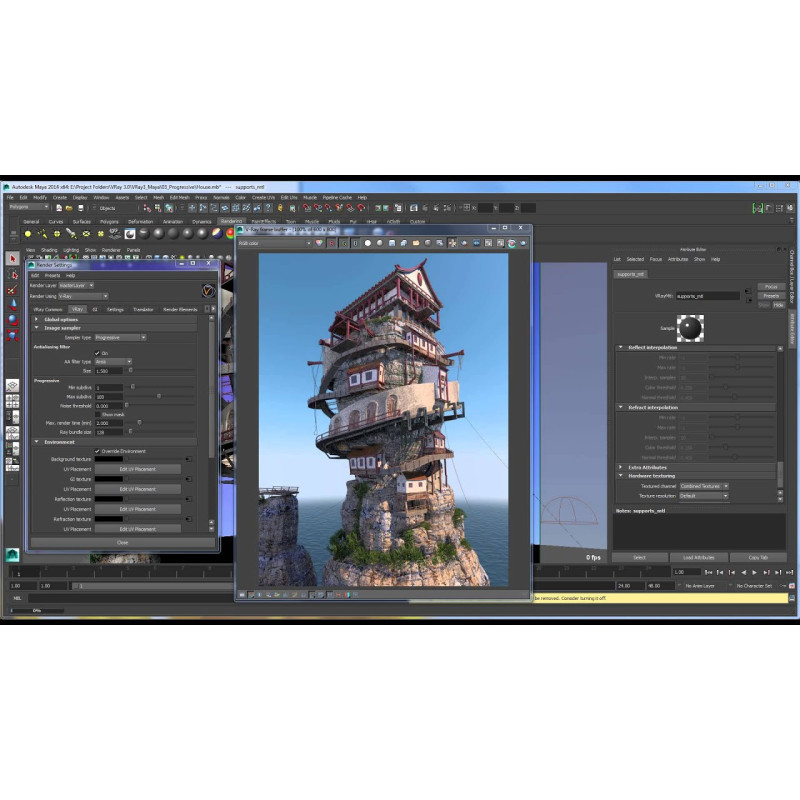Select the arrow Select tool in toolbox
This screenshot has height=800, width=800.
click(x=13, y=259)
